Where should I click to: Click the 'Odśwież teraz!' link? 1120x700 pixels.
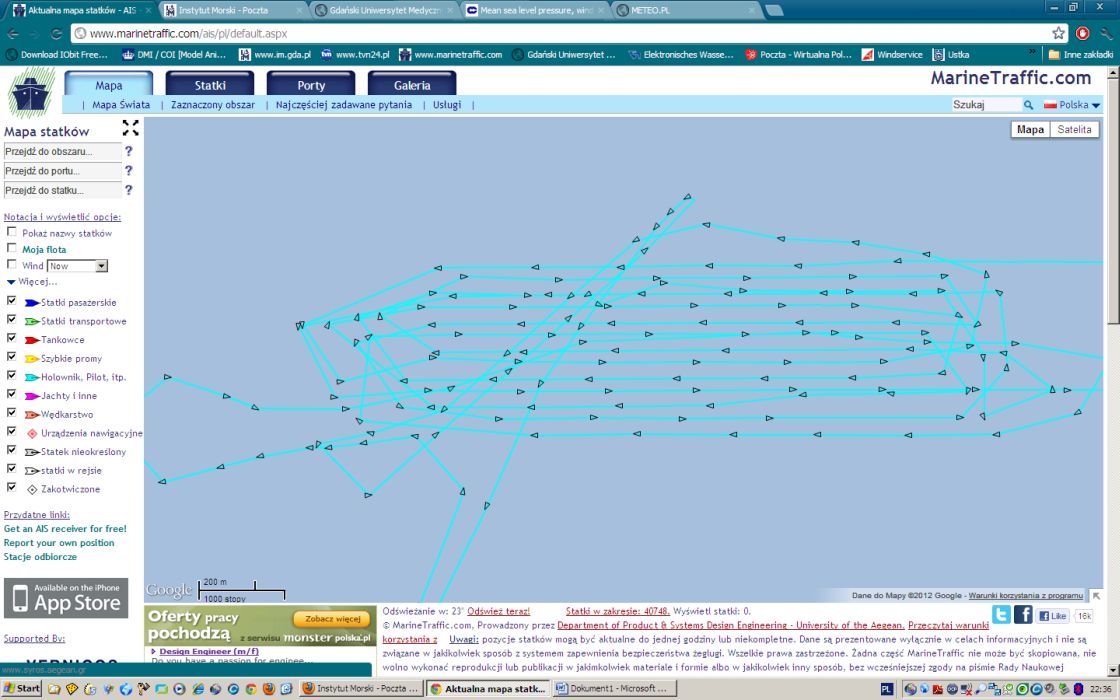tap(498, 610)
